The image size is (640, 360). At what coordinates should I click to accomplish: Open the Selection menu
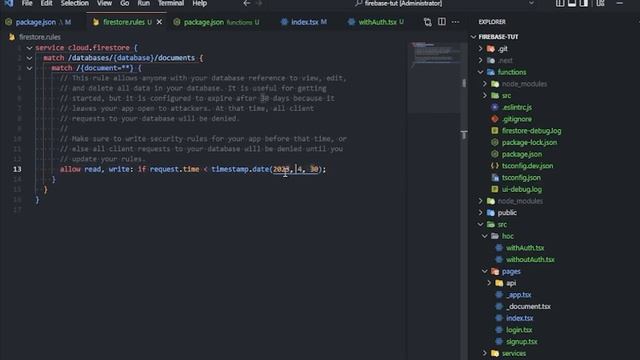point(74,3)
